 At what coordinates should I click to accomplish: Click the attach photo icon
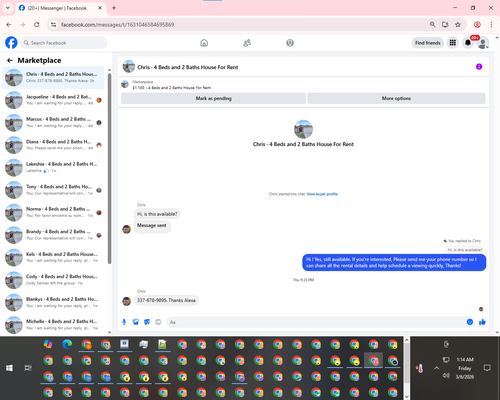136,322
